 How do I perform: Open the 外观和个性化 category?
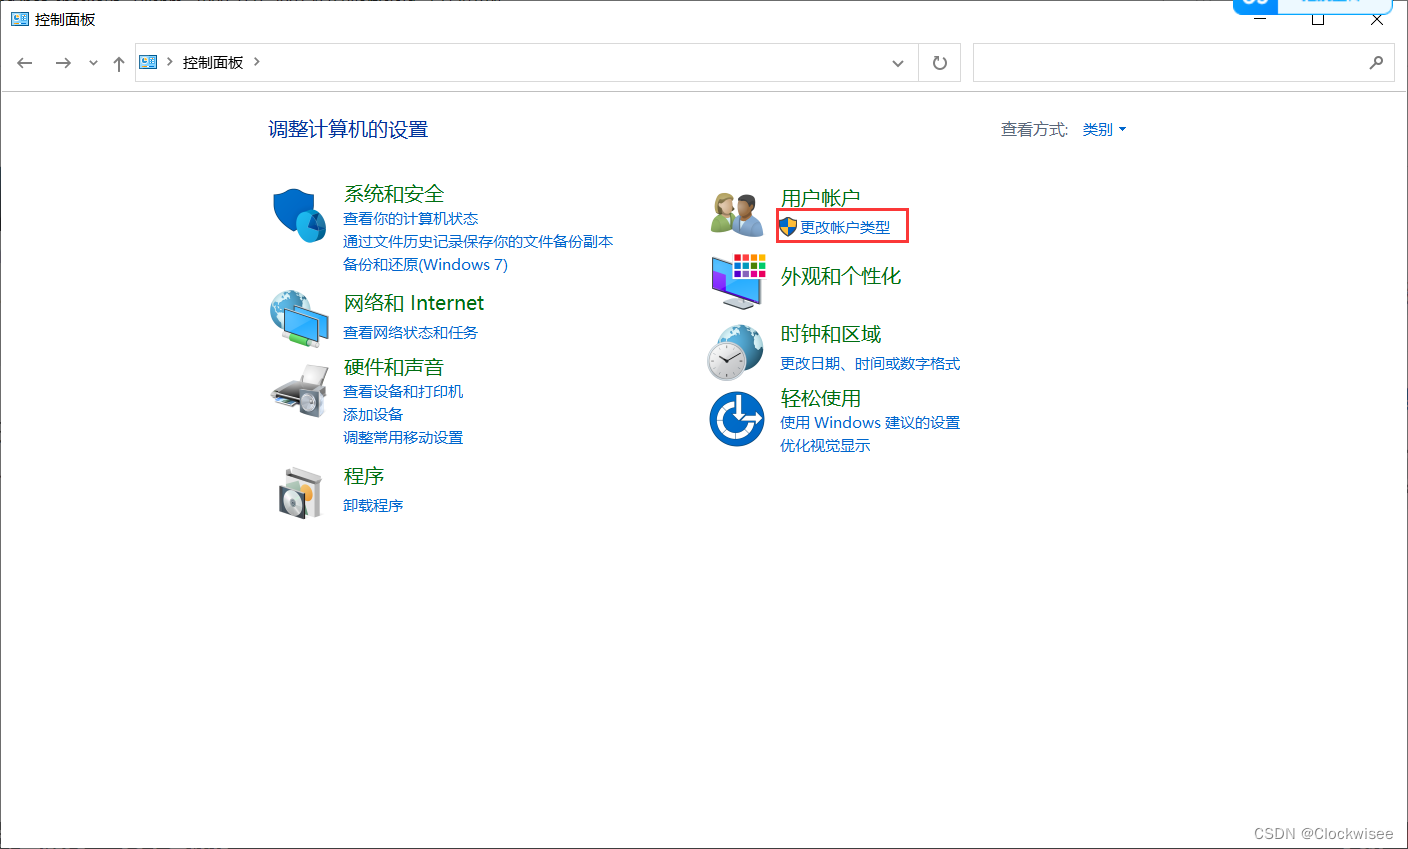click(841, 276)
